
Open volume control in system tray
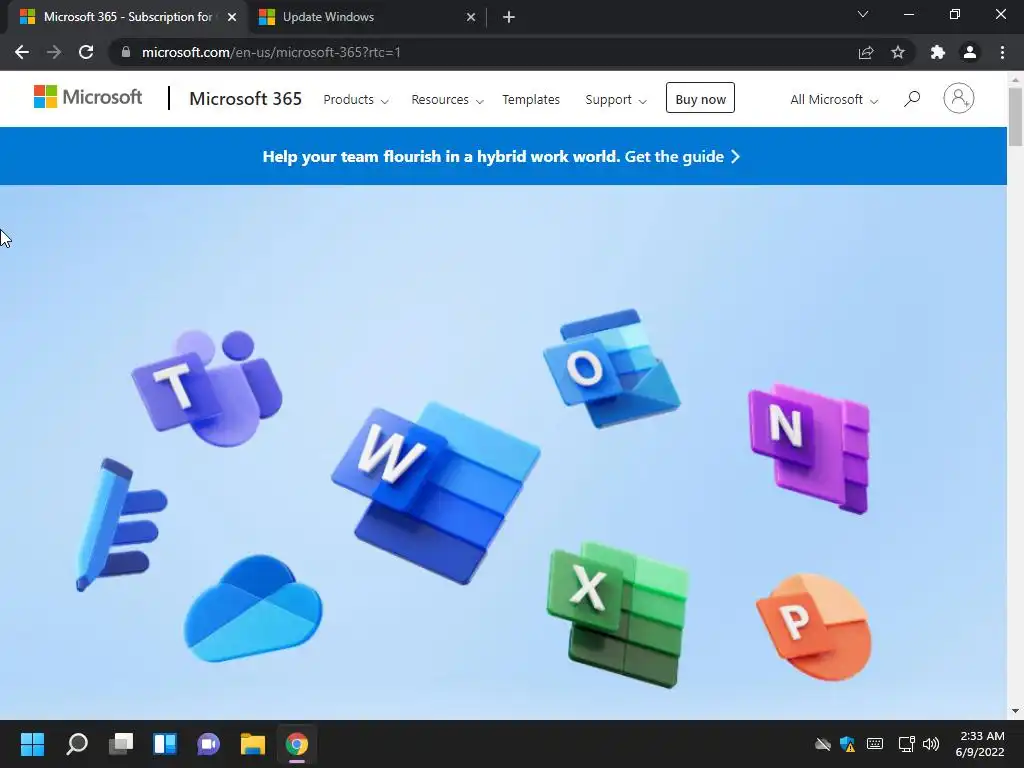click(931, 744)
